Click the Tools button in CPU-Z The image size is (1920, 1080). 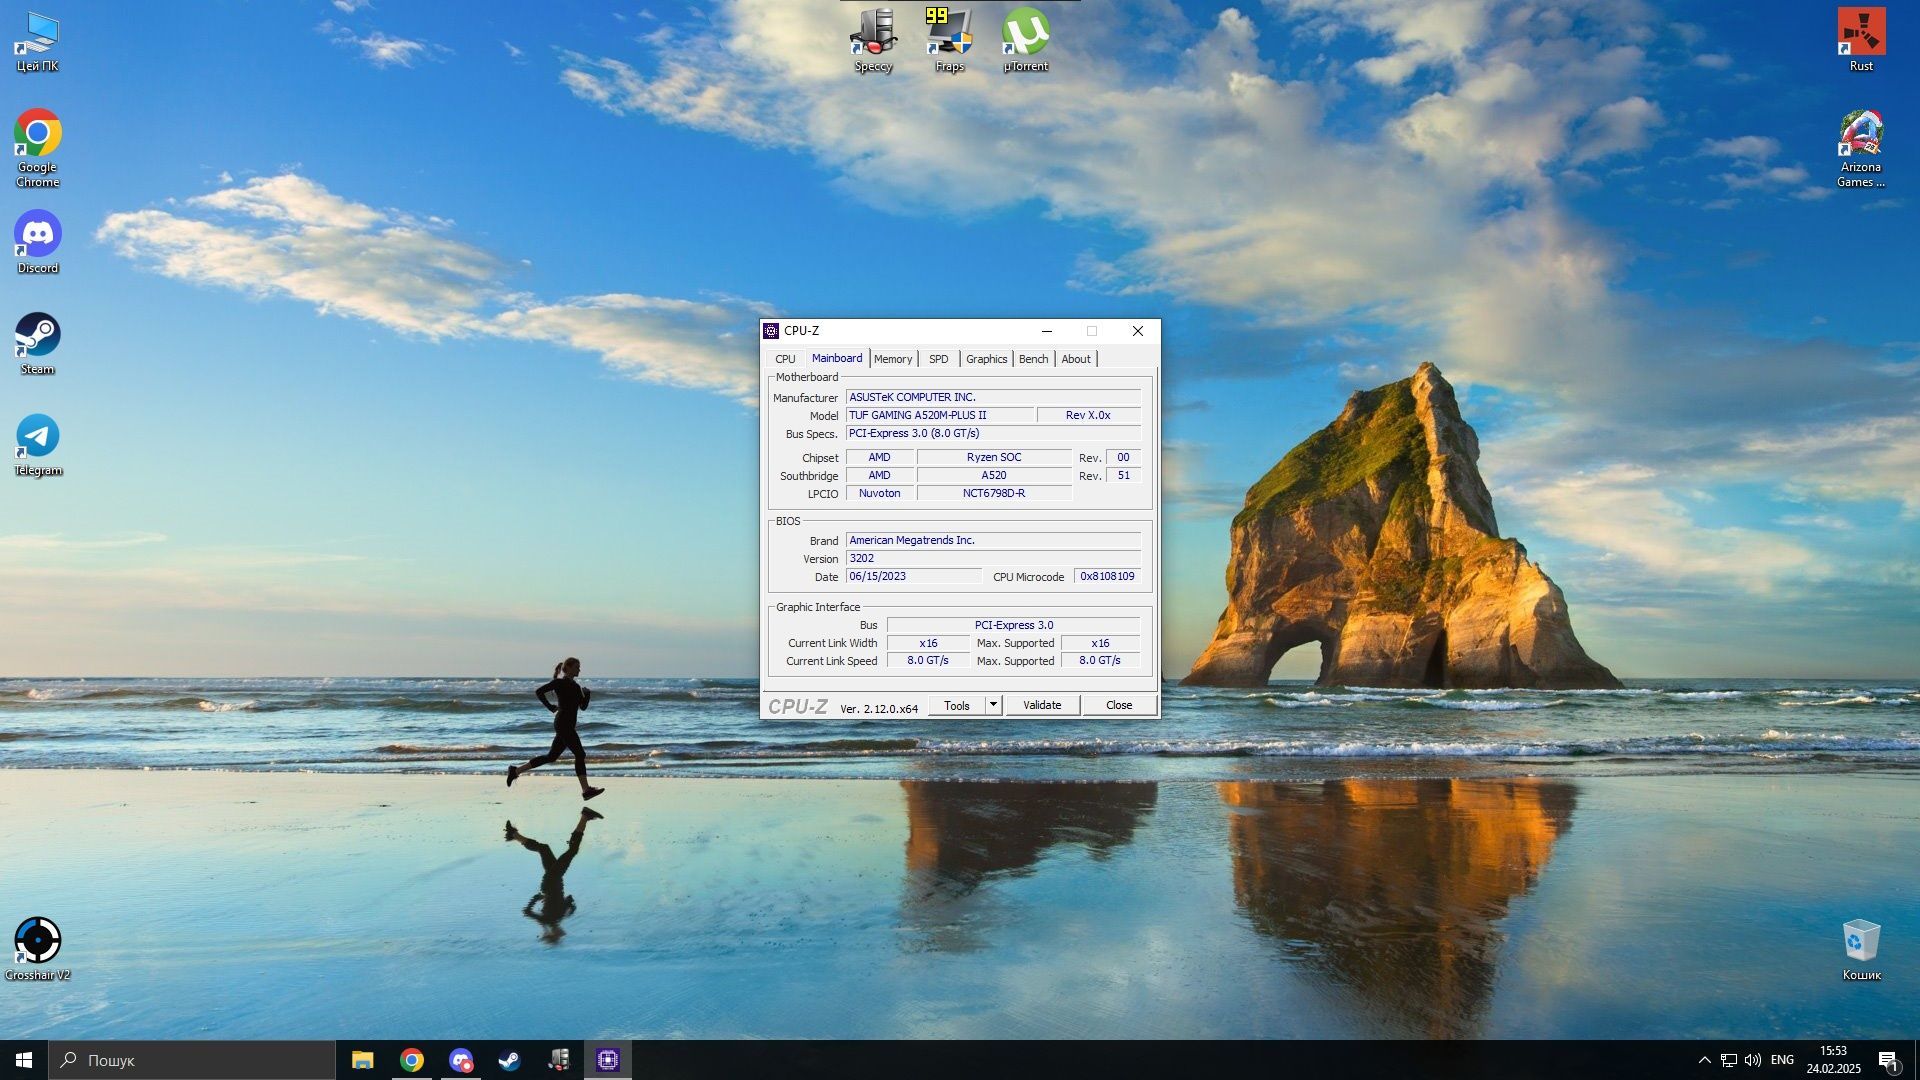[957, 705]
